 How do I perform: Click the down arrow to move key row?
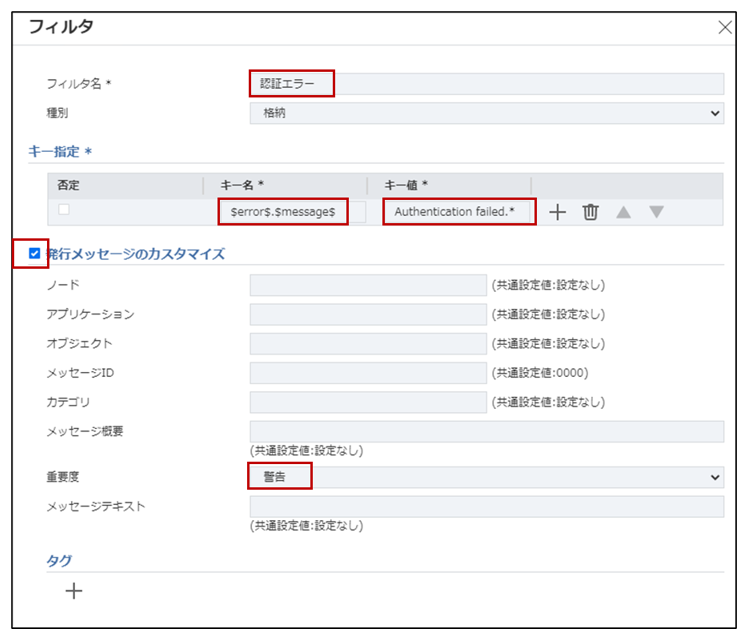pyautogui.click(x=656, y=212)
